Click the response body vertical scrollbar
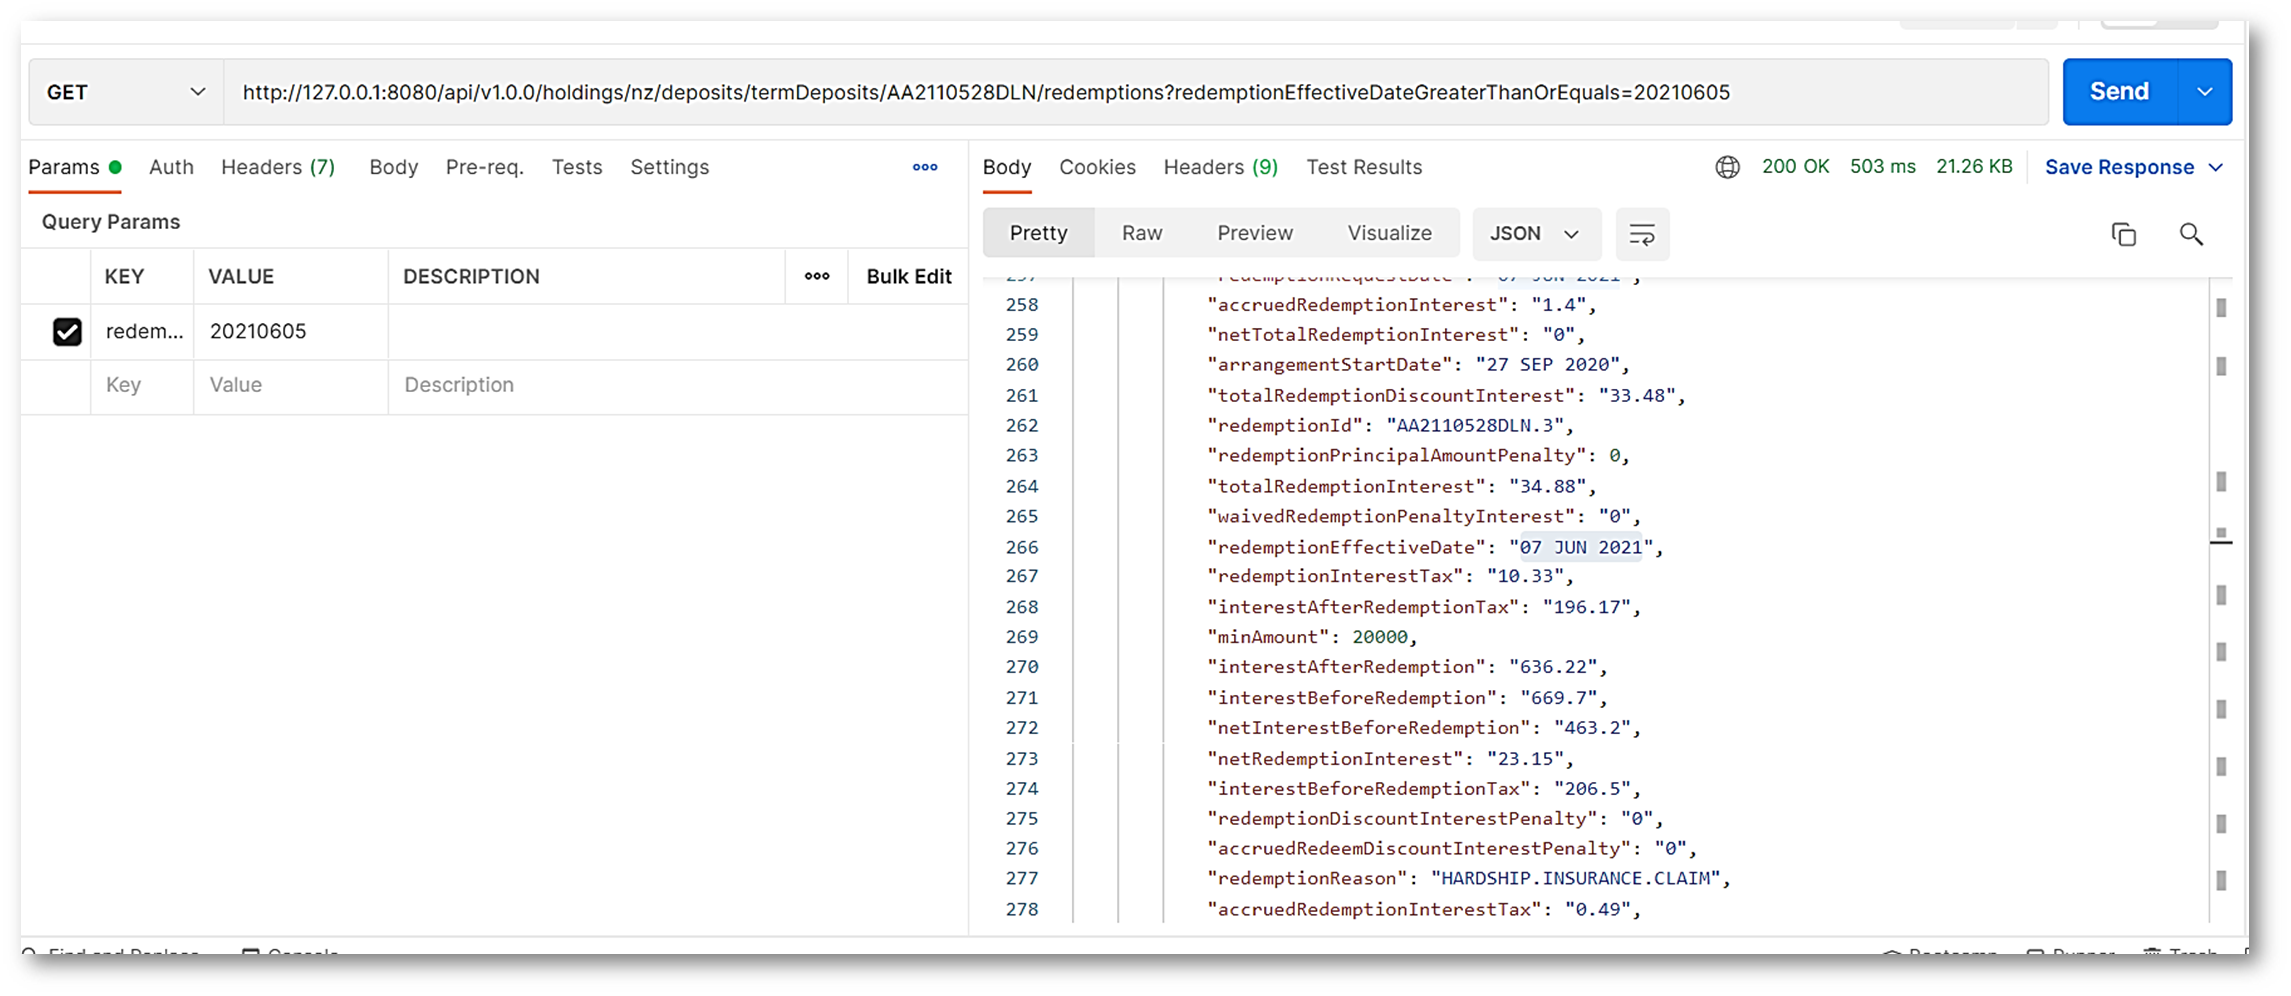Image resolution: width=2291 pixels, height=996 pixels. point(2220,600)
